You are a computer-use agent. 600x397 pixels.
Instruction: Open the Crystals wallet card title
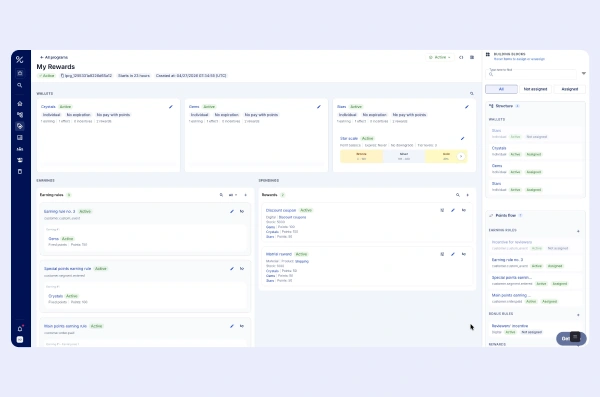click(48, 107)
